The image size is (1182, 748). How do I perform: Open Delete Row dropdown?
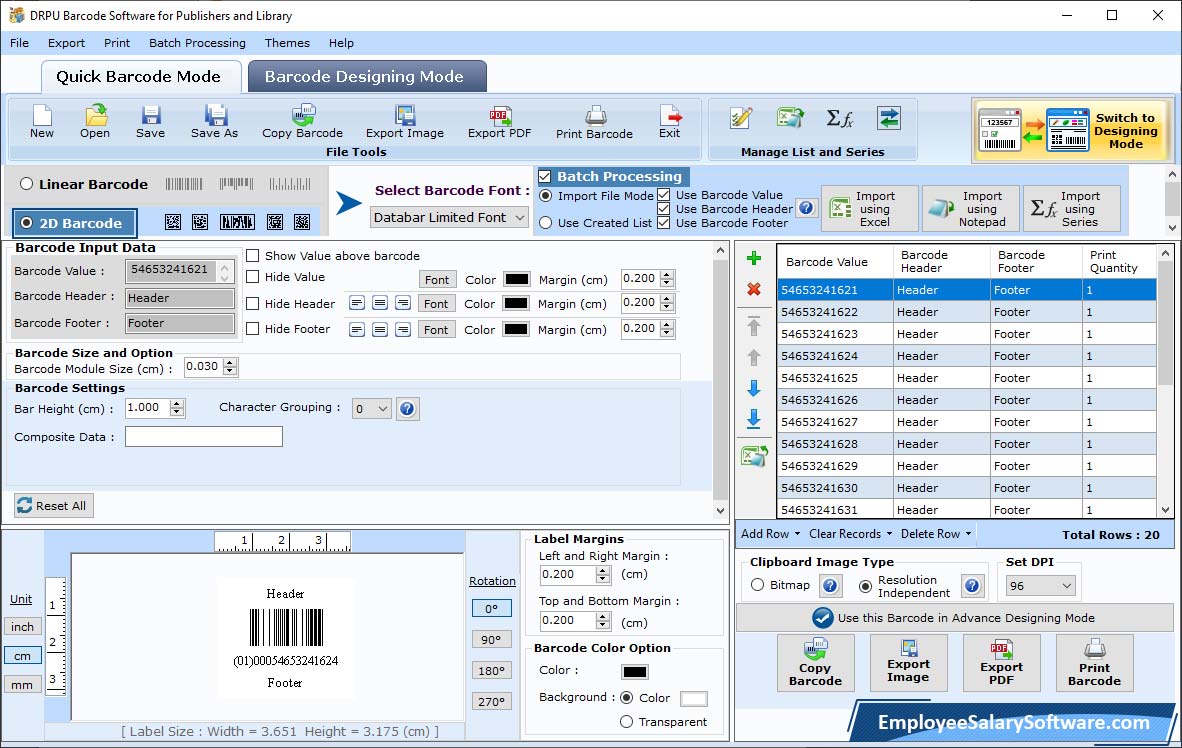point(936,534)
